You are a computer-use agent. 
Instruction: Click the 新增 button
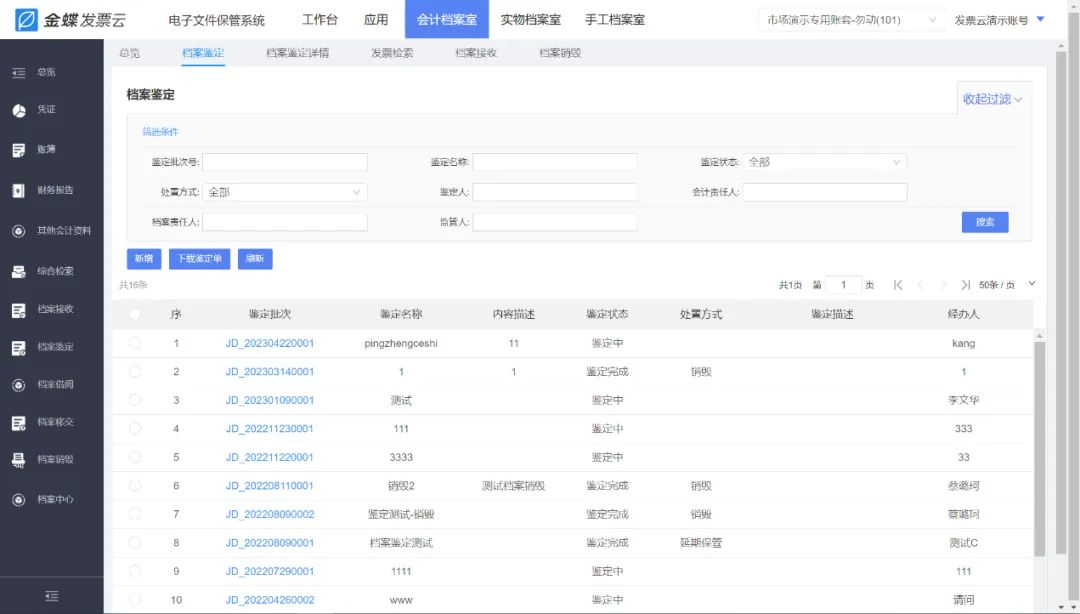tap(144, 259)
